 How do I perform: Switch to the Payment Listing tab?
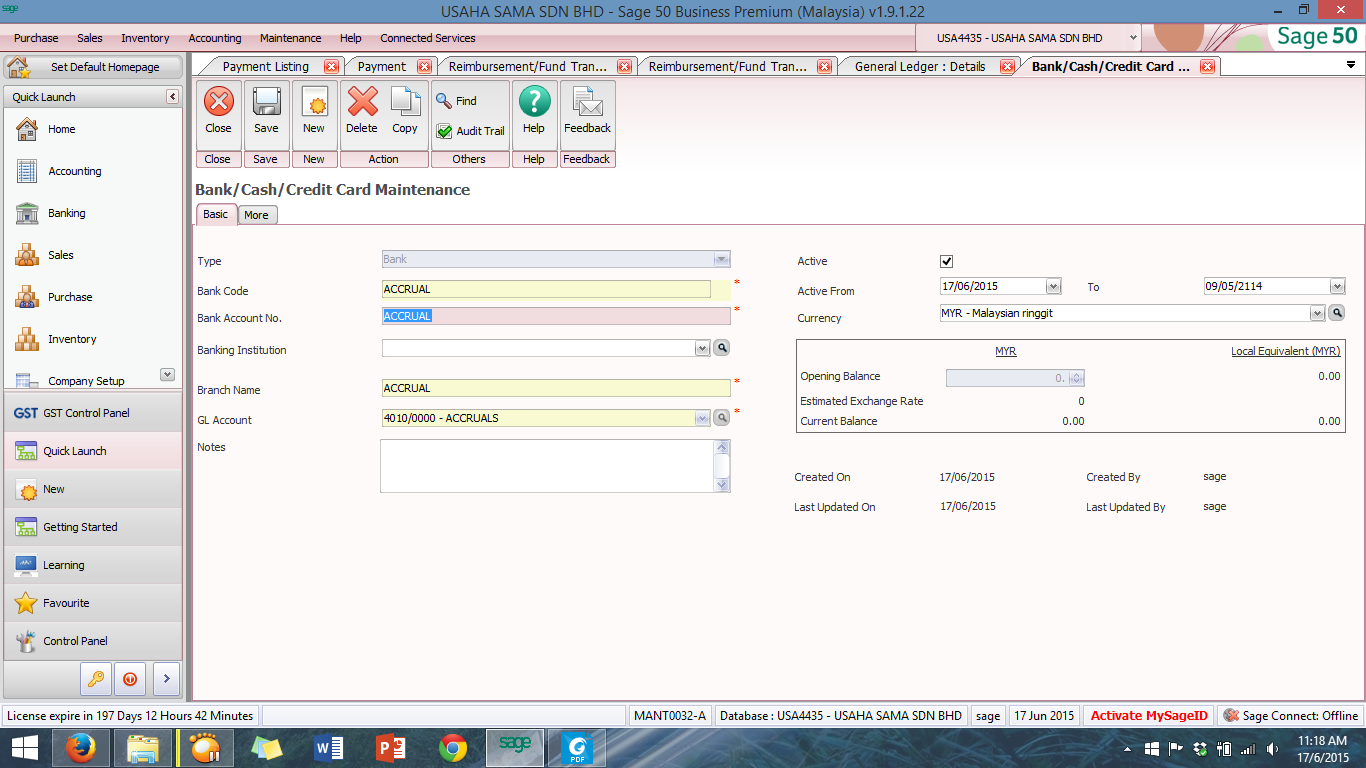pyautogui.click(x=266, y=67)
